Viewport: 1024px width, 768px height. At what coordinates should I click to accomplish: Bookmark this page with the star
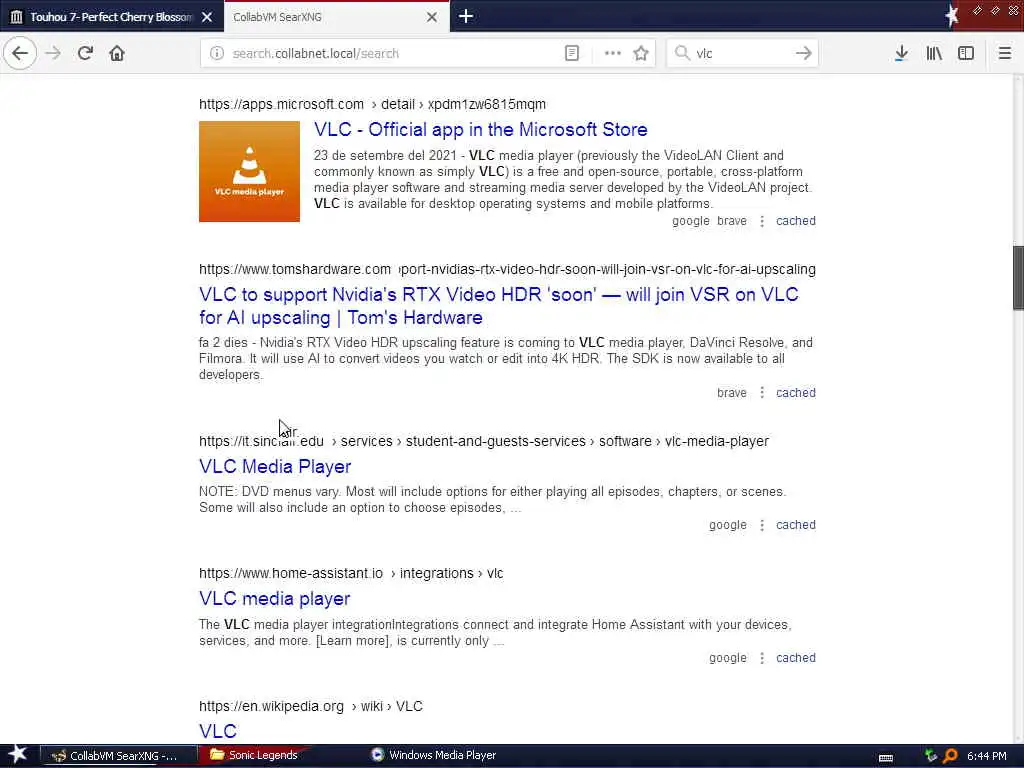(641, 53)
